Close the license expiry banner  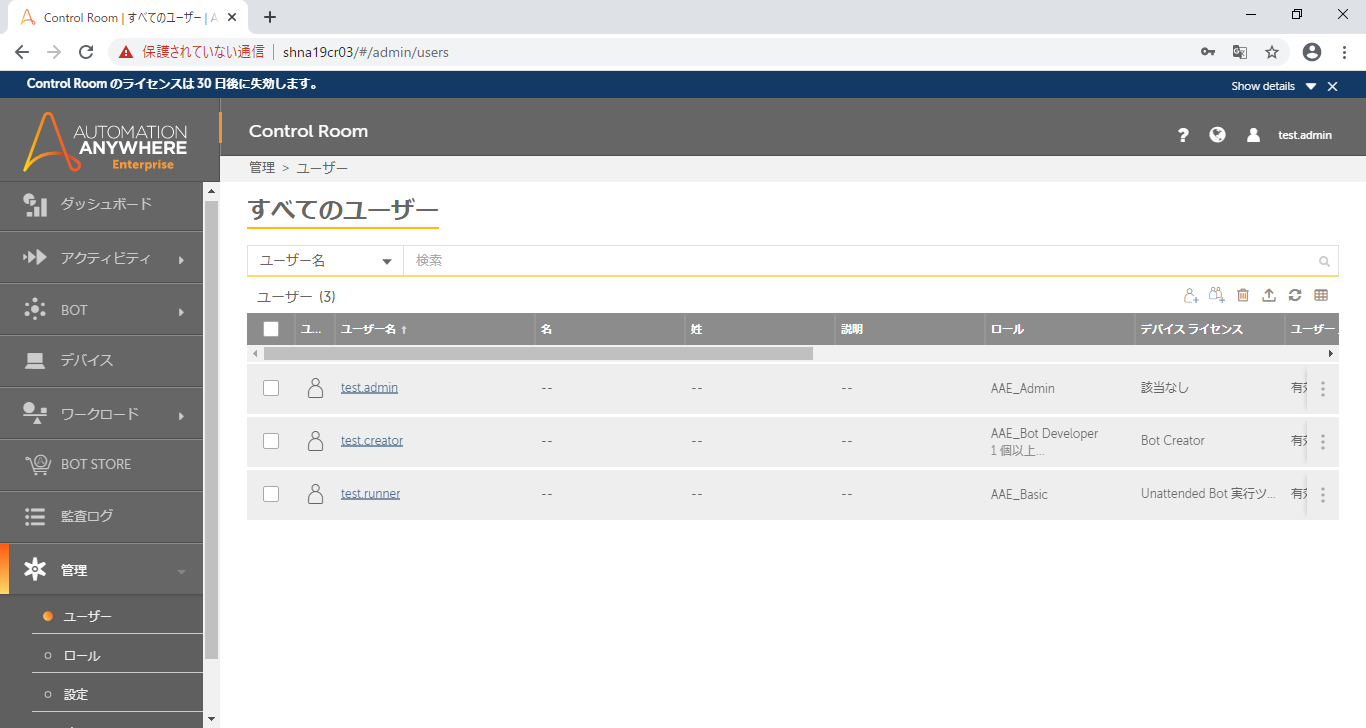point(1332,86)
